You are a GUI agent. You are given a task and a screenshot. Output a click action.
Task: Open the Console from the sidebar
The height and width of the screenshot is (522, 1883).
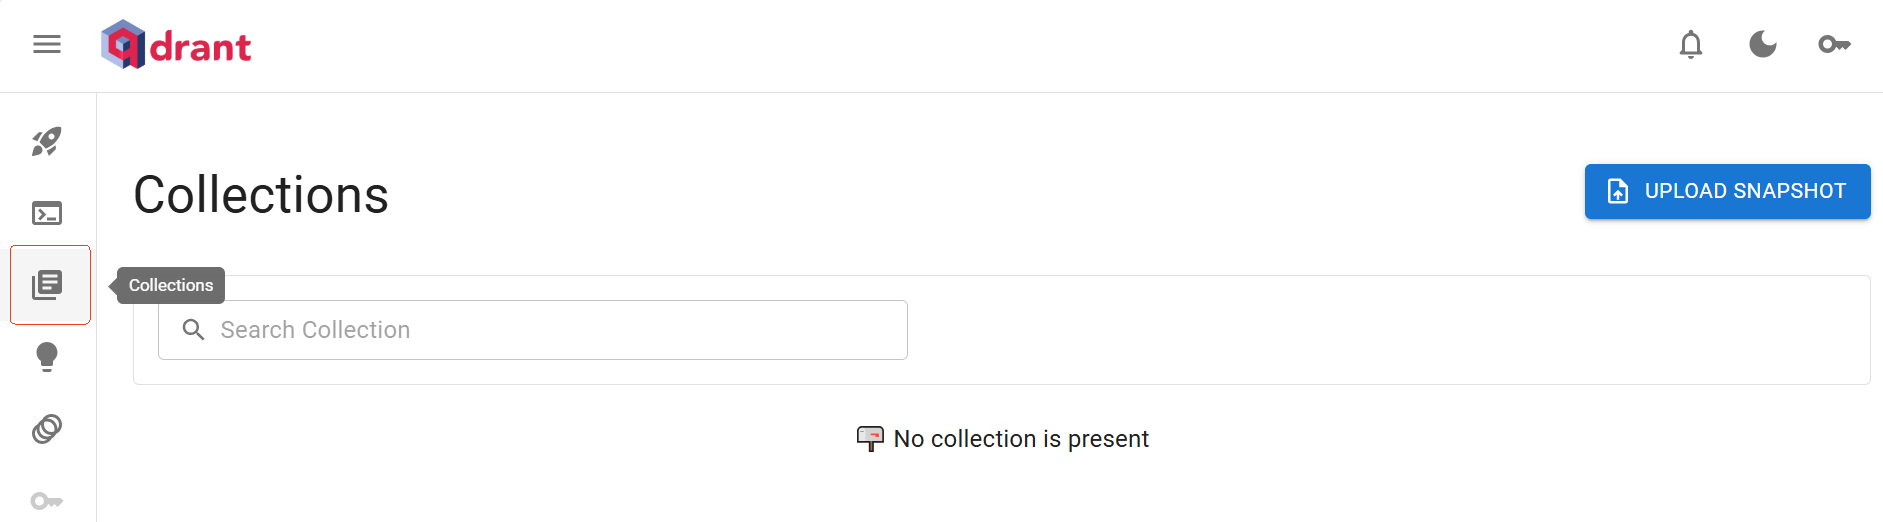(47, 213)
